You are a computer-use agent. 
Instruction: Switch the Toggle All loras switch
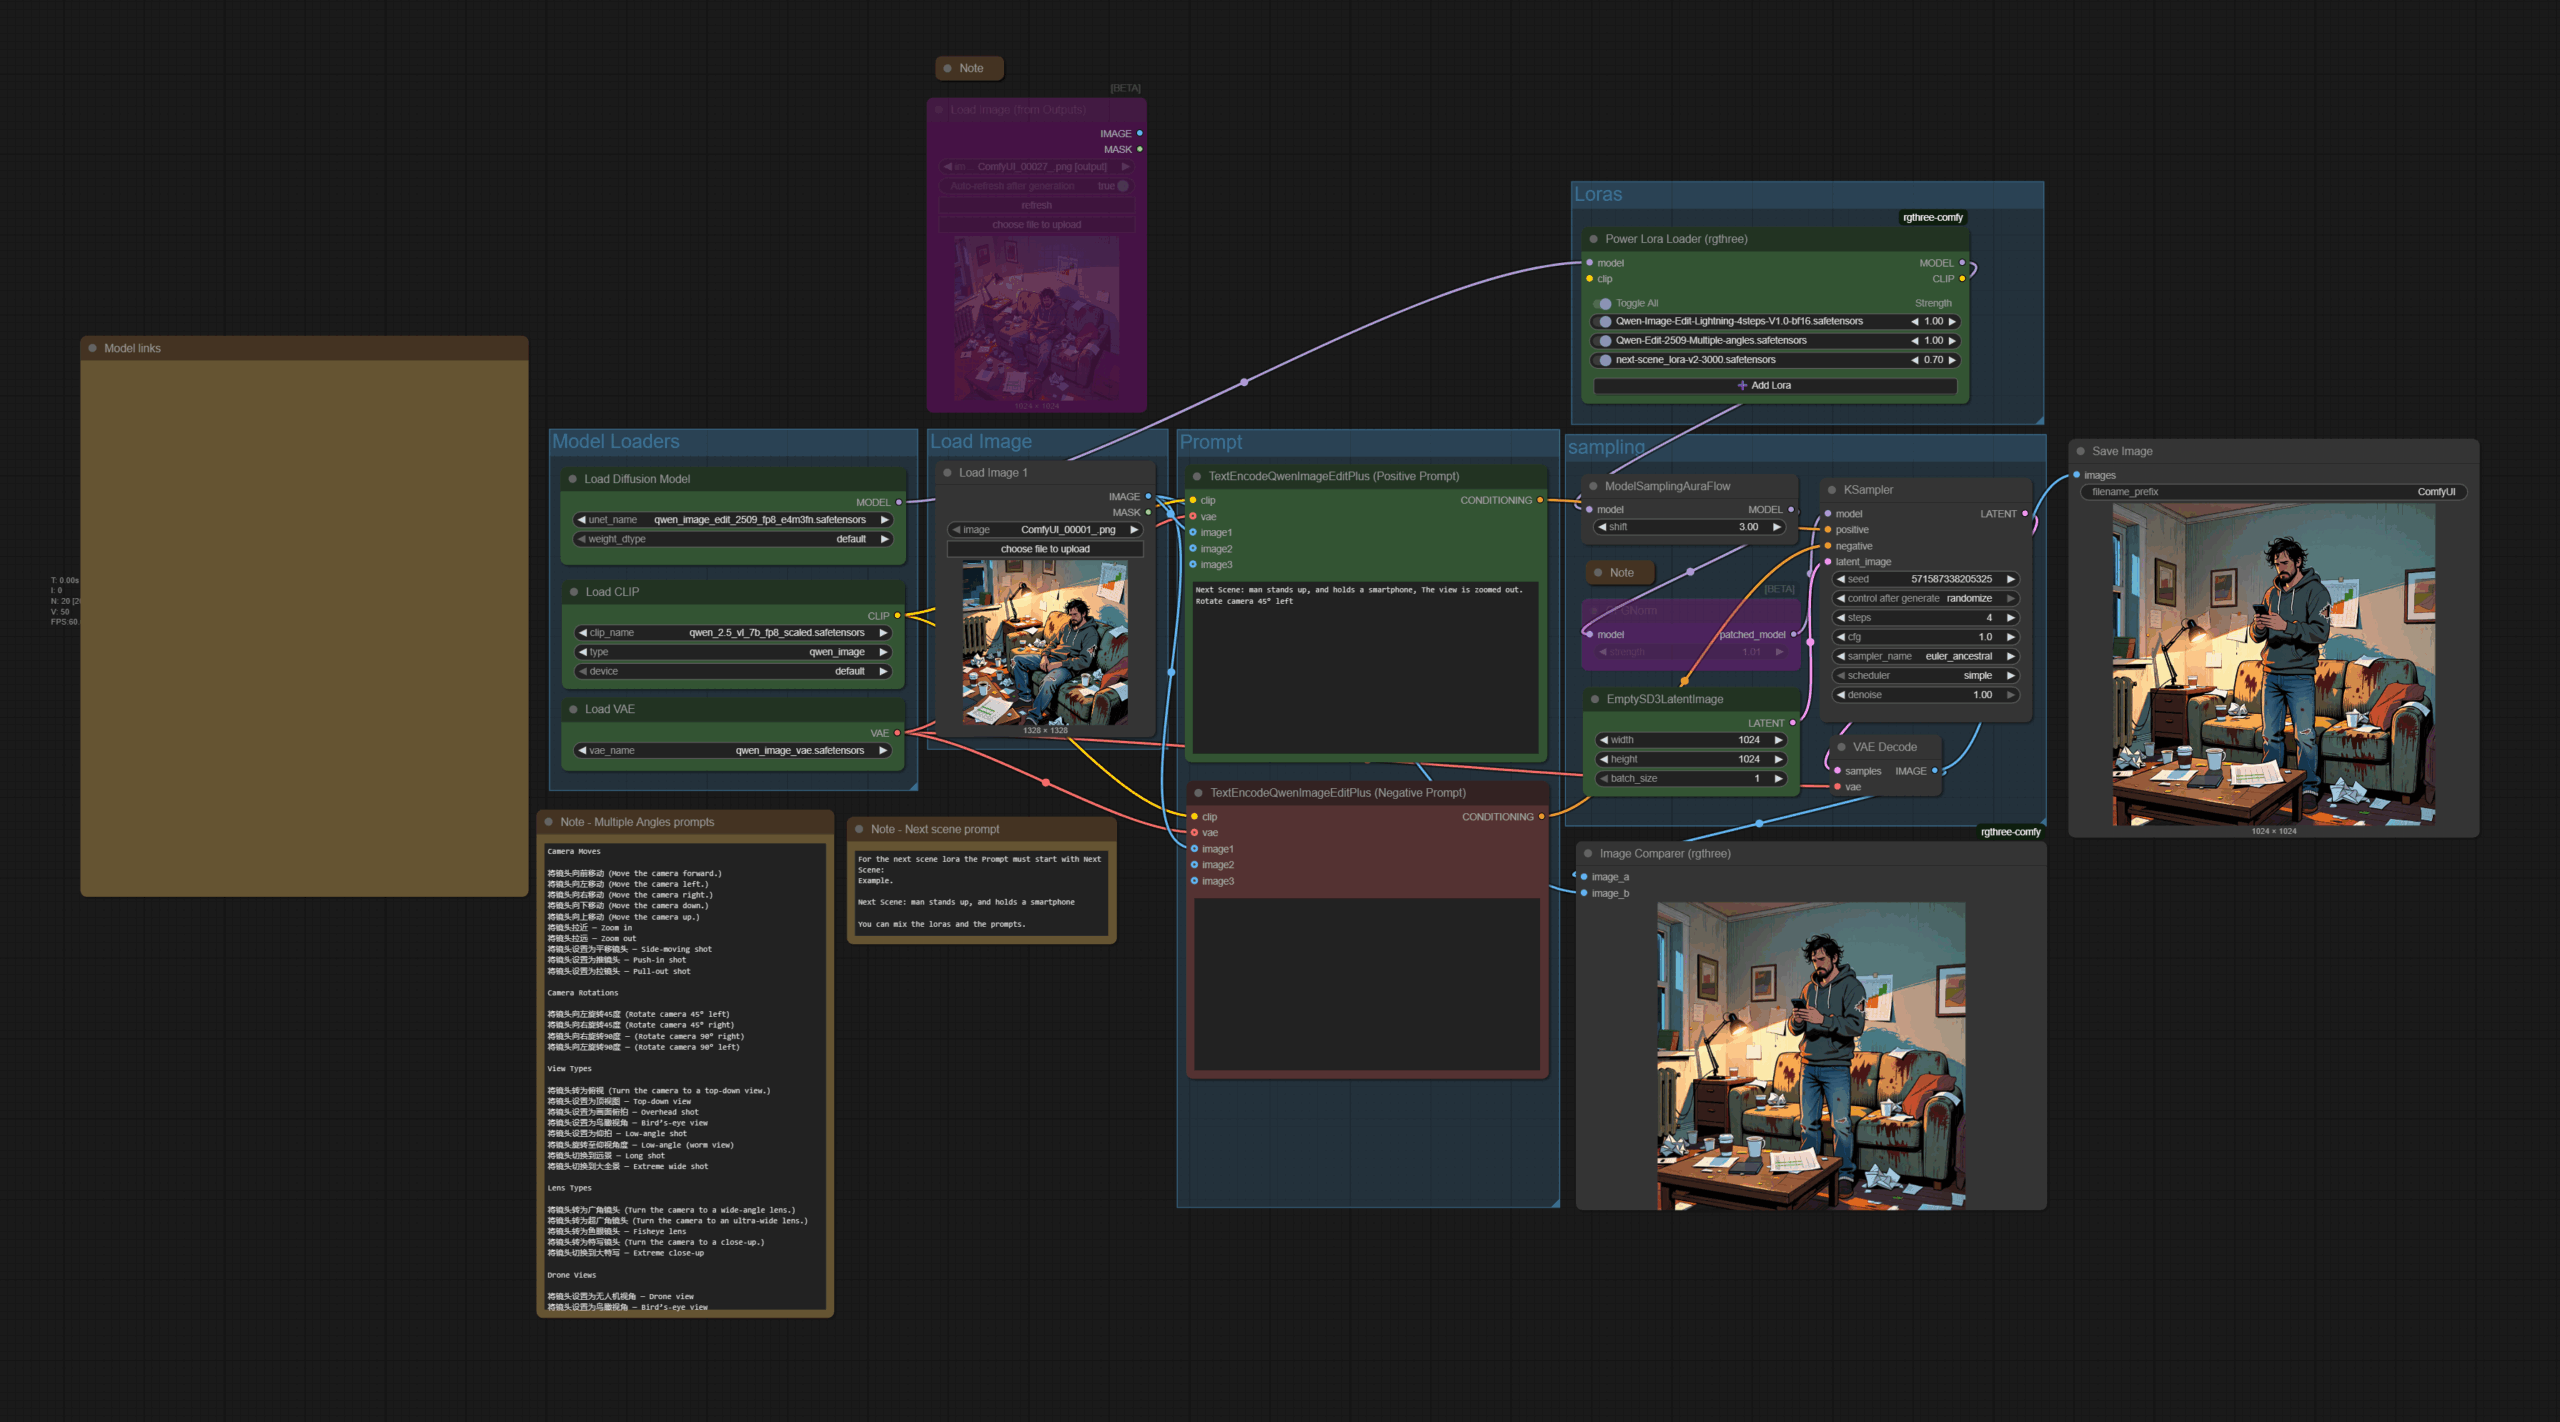pyautogui.click(x=1602, y=303)
